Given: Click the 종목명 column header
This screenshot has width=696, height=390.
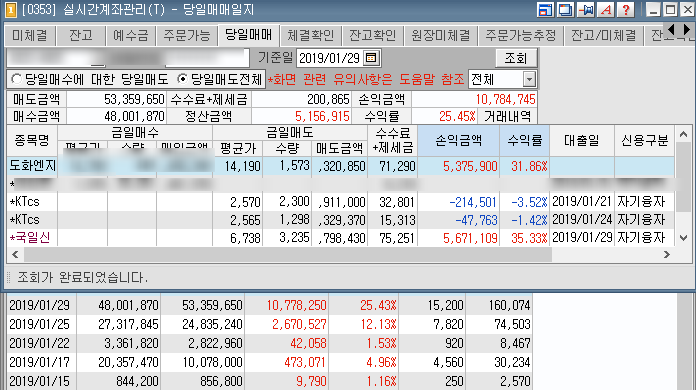Looking at the screenshot, I should pos(32,141).
